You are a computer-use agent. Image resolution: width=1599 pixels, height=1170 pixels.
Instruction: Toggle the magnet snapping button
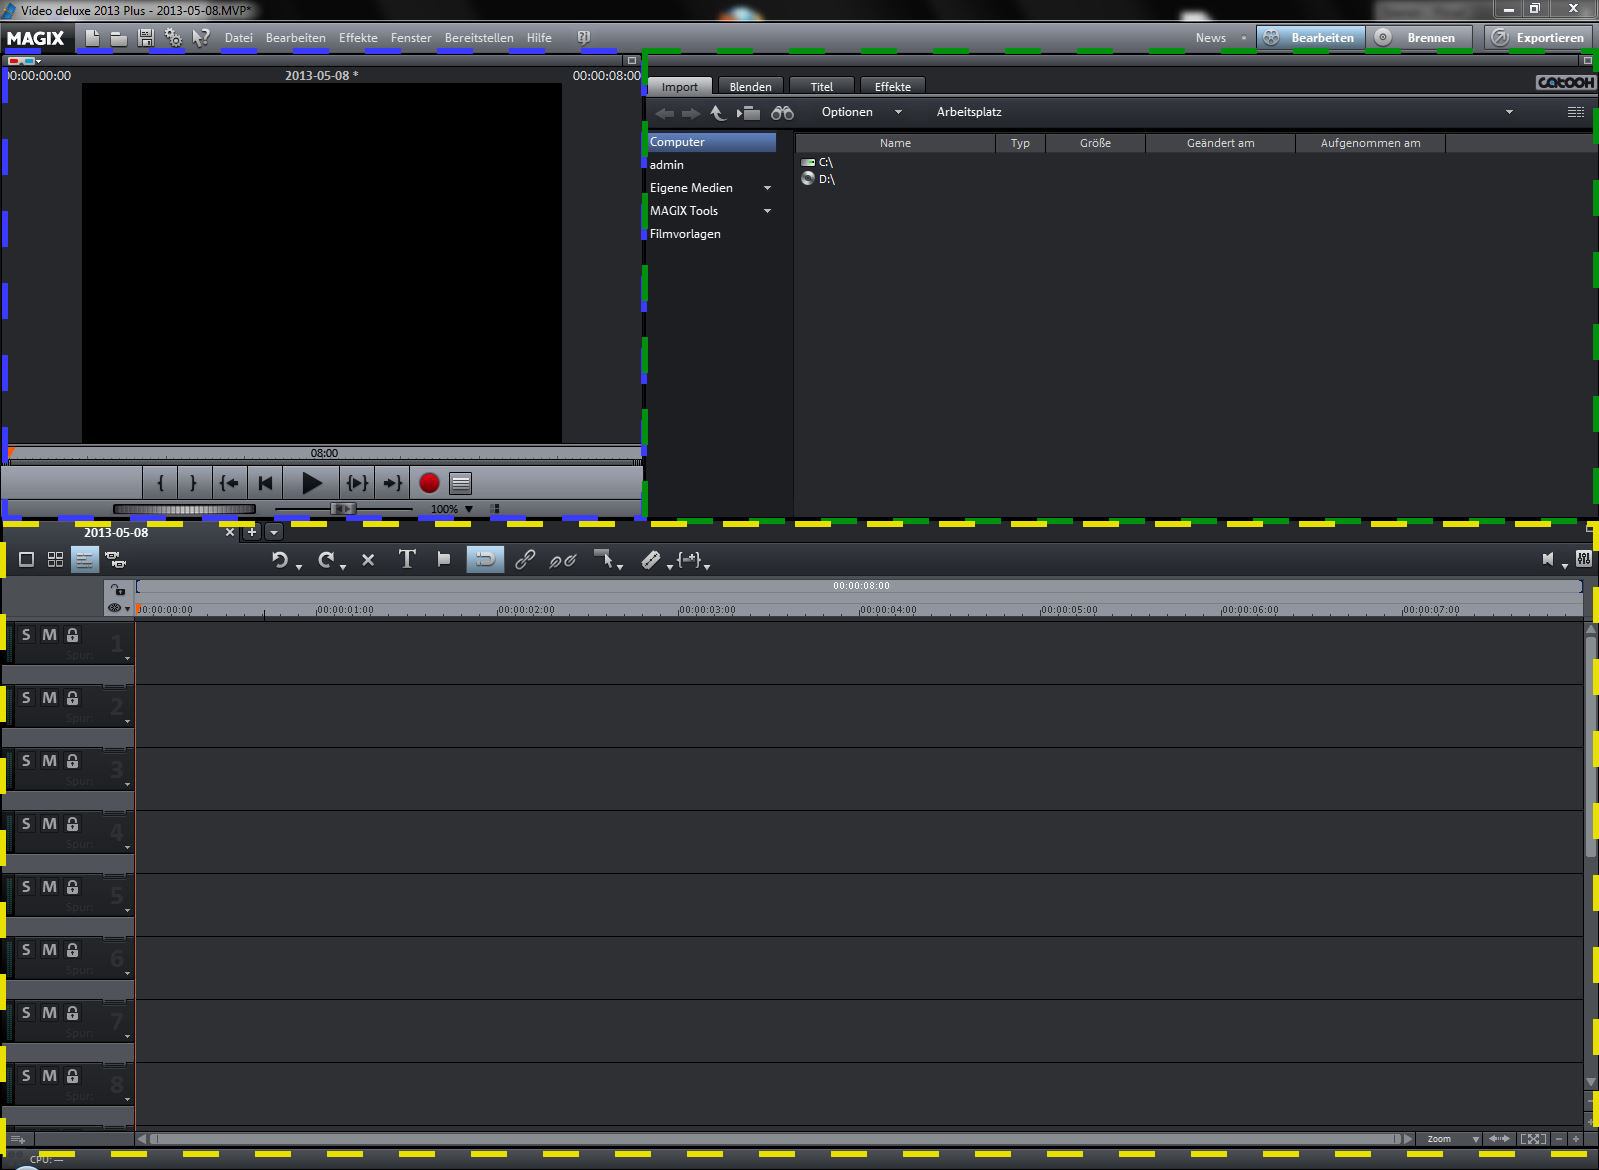[485, 560]
